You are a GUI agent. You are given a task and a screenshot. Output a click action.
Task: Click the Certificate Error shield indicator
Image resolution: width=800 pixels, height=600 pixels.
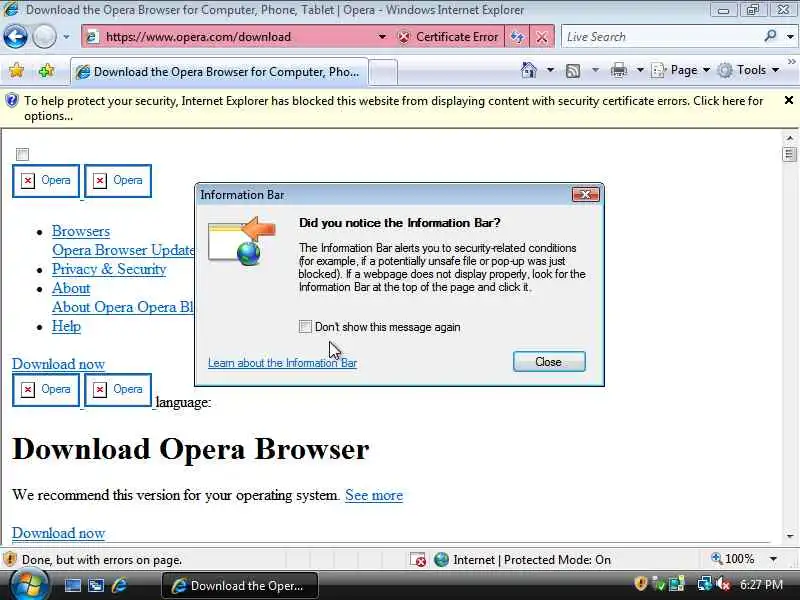coord(448,37)
